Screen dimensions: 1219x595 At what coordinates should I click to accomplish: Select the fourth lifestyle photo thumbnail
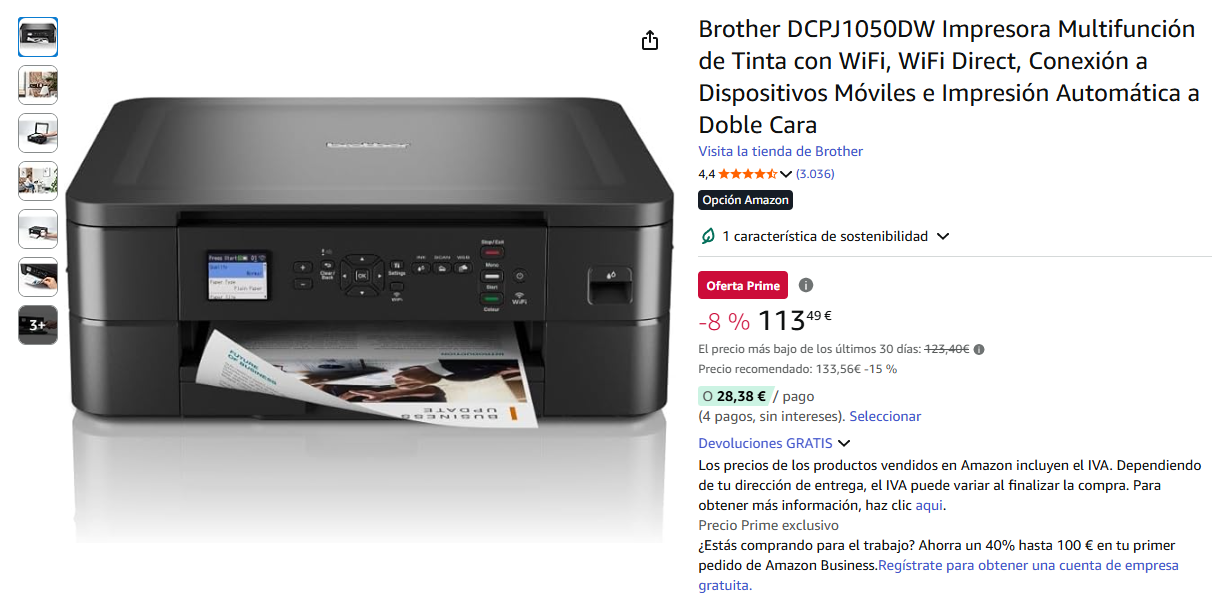[x=38, y=181]
